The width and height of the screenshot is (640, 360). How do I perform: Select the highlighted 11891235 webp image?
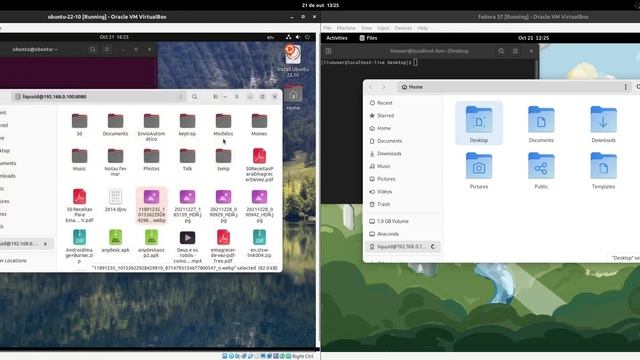point(151,205)
